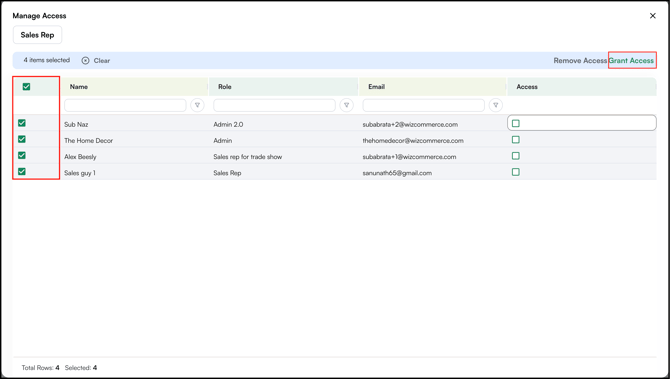670x379 pixels.
Task: Click the name cell Sub Naz
Action: click(x=76, y=124)
